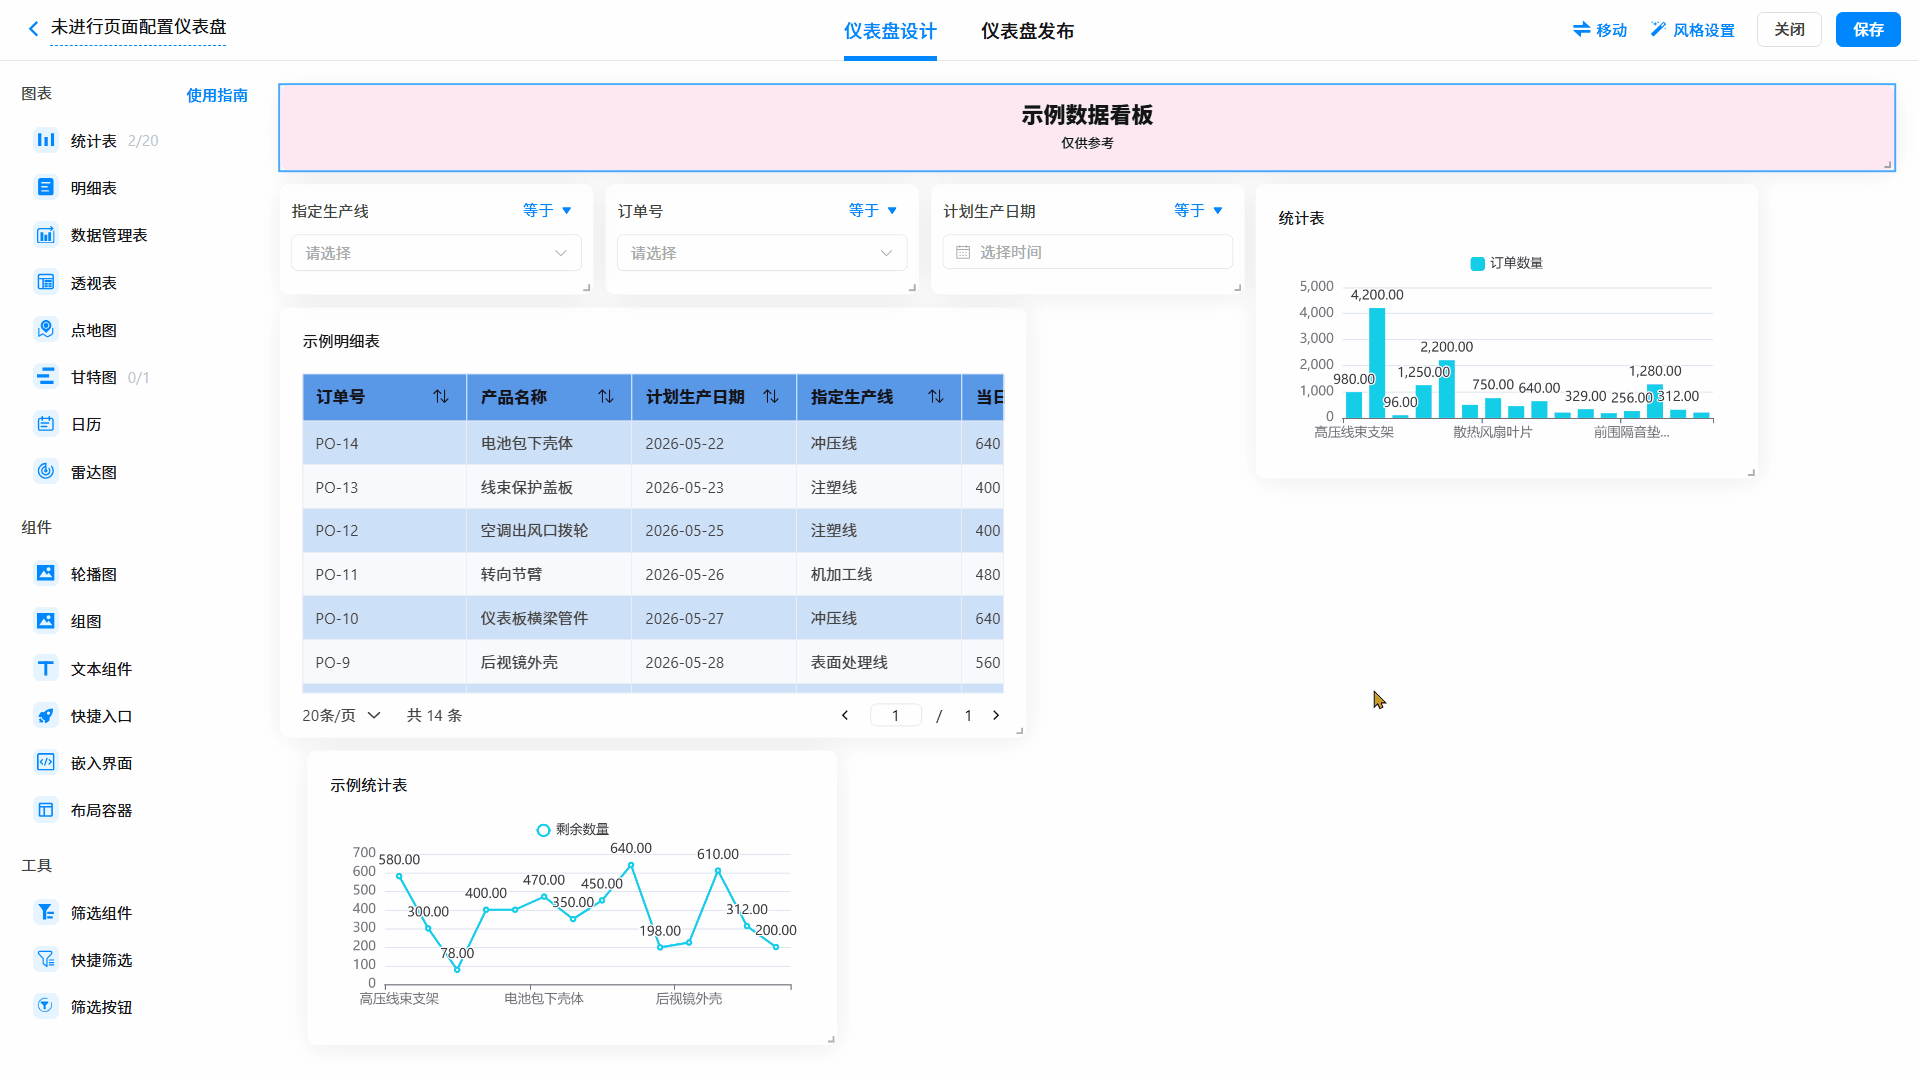Open 等于 operator dropdown for 订单号

coord(873,210)
